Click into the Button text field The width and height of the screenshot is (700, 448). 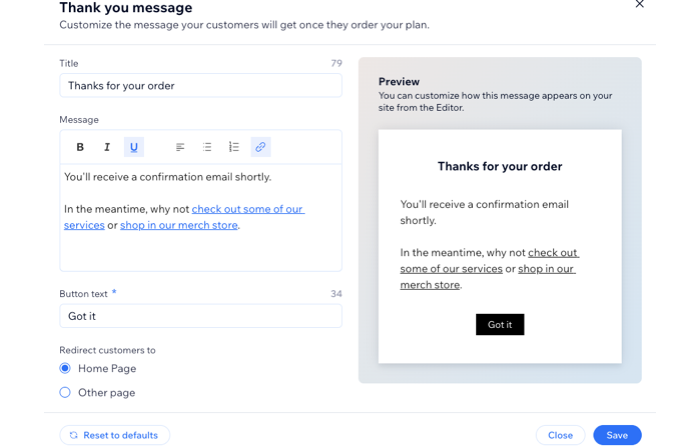click(x=200, y=316)
